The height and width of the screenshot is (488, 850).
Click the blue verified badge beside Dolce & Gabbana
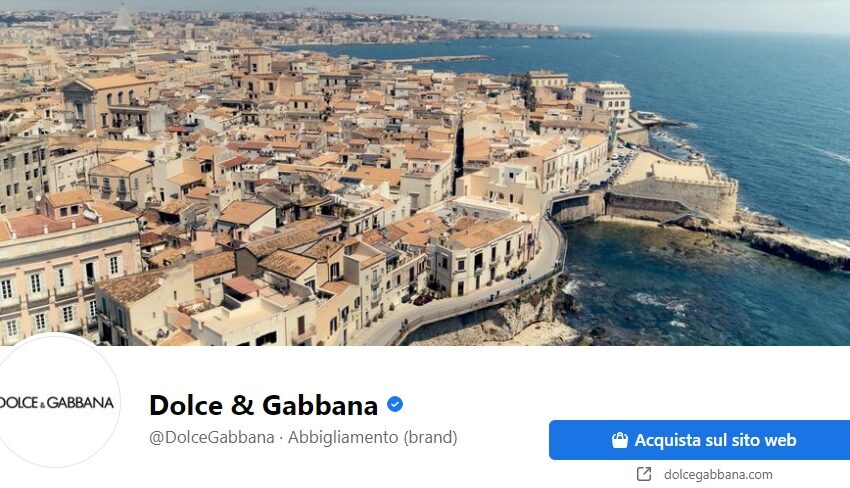395,404
